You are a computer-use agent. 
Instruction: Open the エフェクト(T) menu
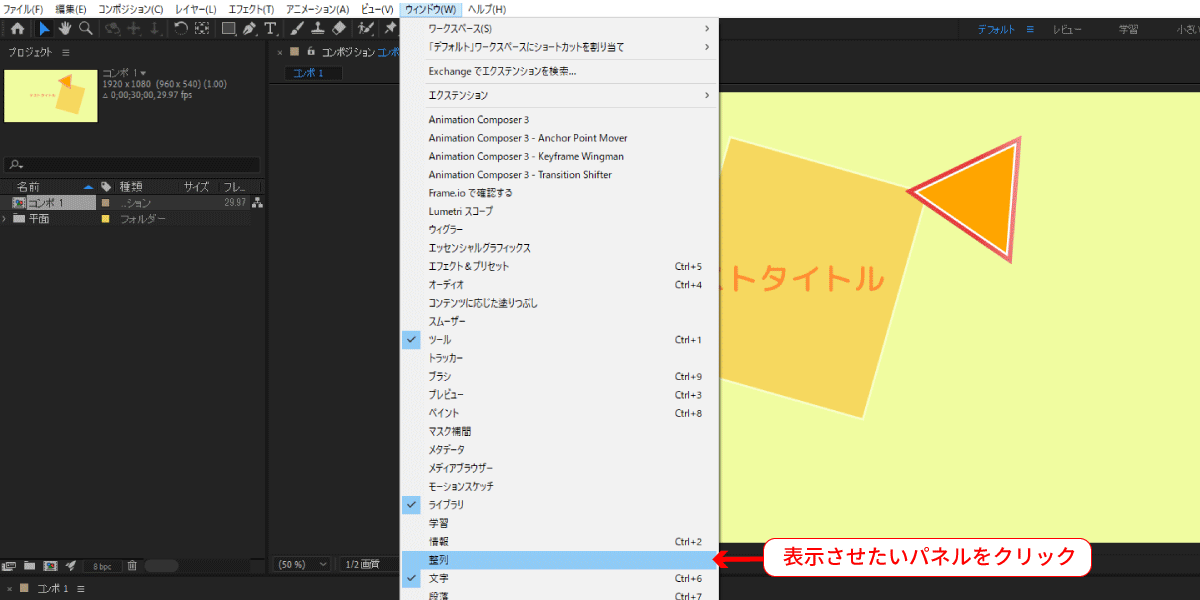[x=251, y=9]
